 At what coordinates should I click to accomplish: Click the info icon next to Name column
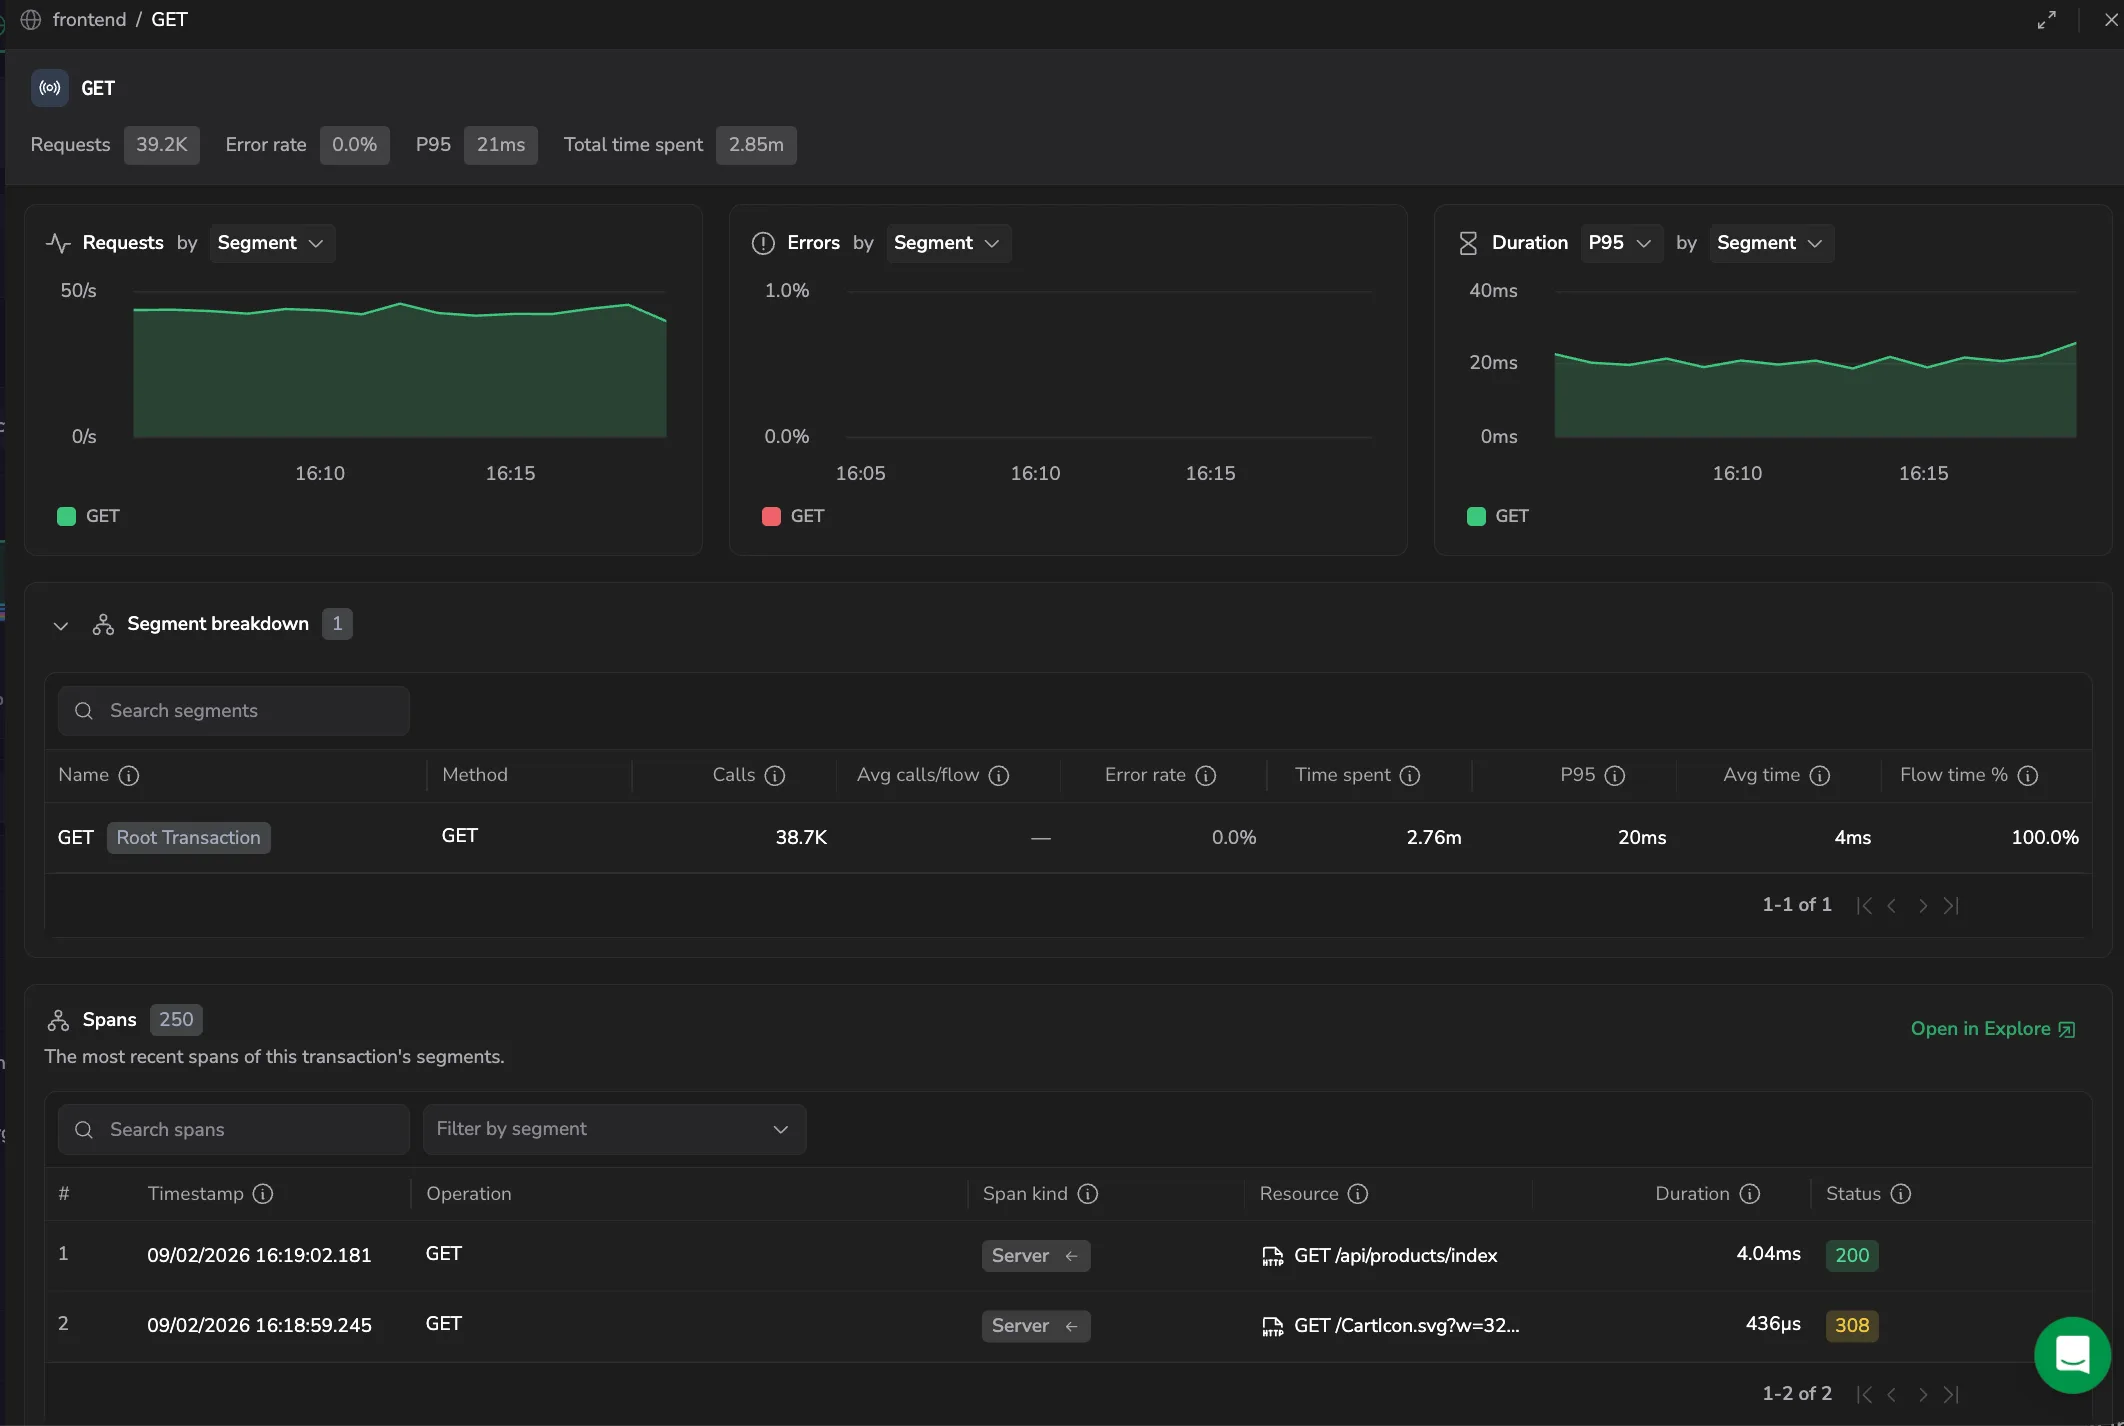(129, 775)
